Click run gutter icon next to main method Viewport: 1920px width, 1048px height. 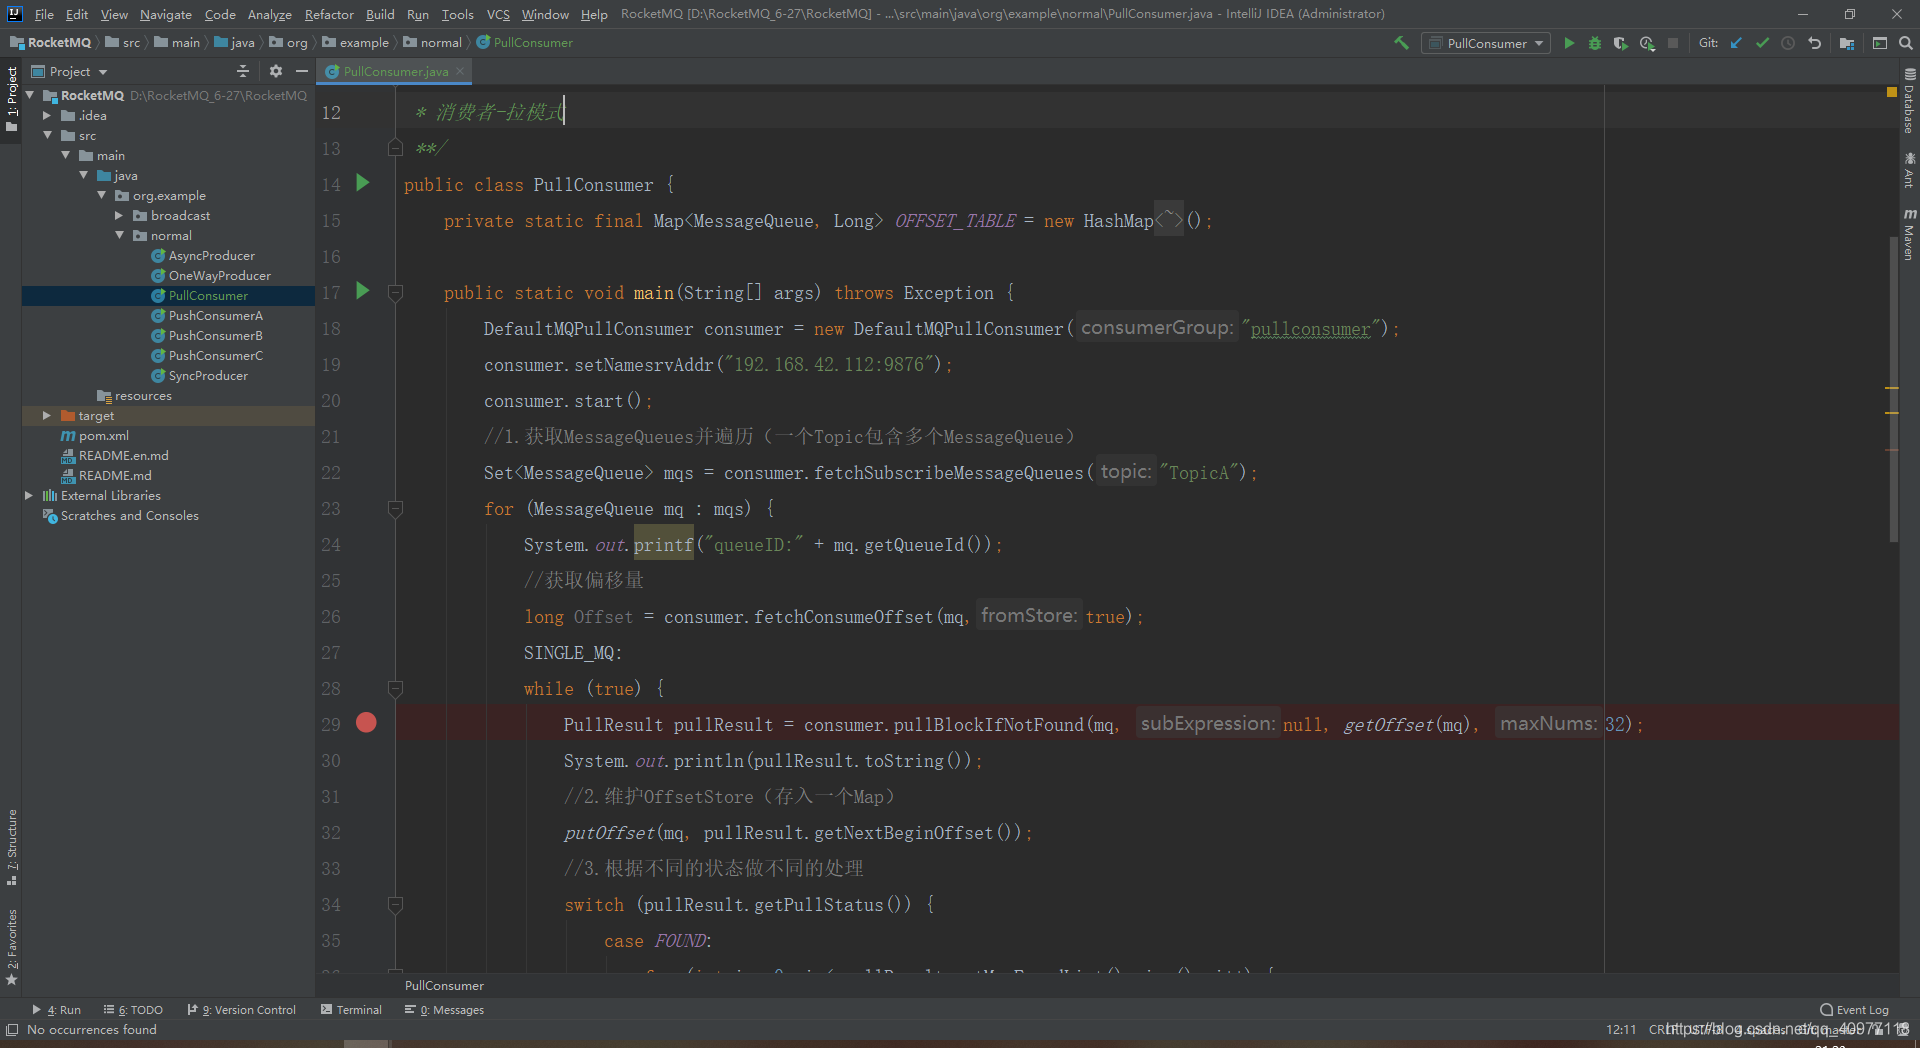tap(363, 291)
